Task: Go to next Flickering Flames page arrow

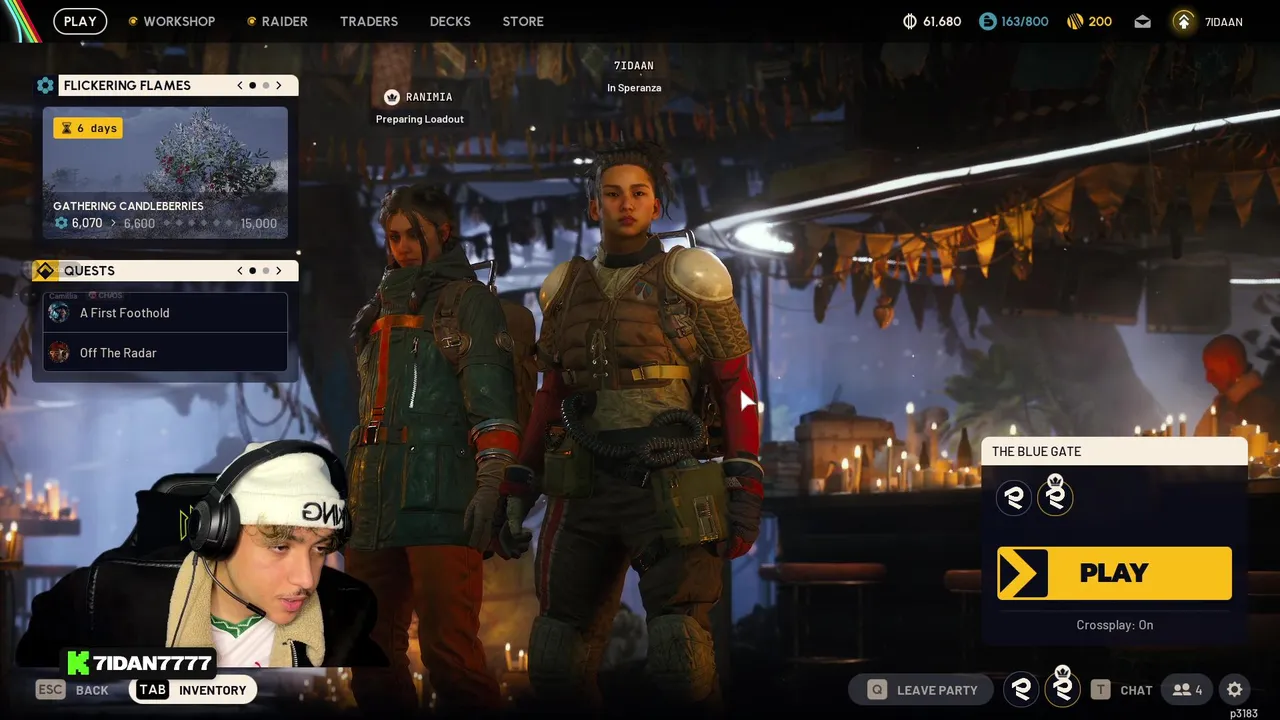Action: click(279, 85)
